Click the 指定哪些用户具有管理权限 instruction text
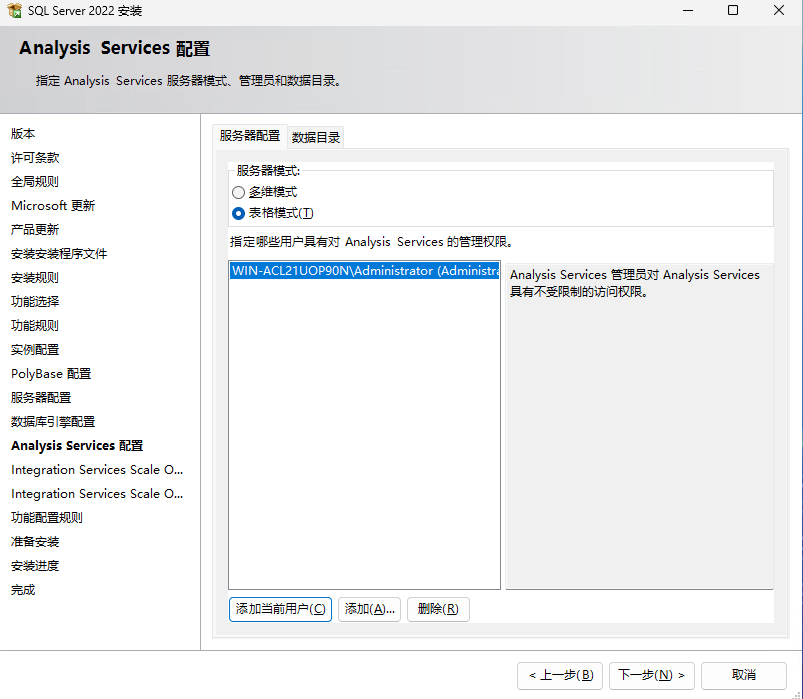 pos(371,242)
